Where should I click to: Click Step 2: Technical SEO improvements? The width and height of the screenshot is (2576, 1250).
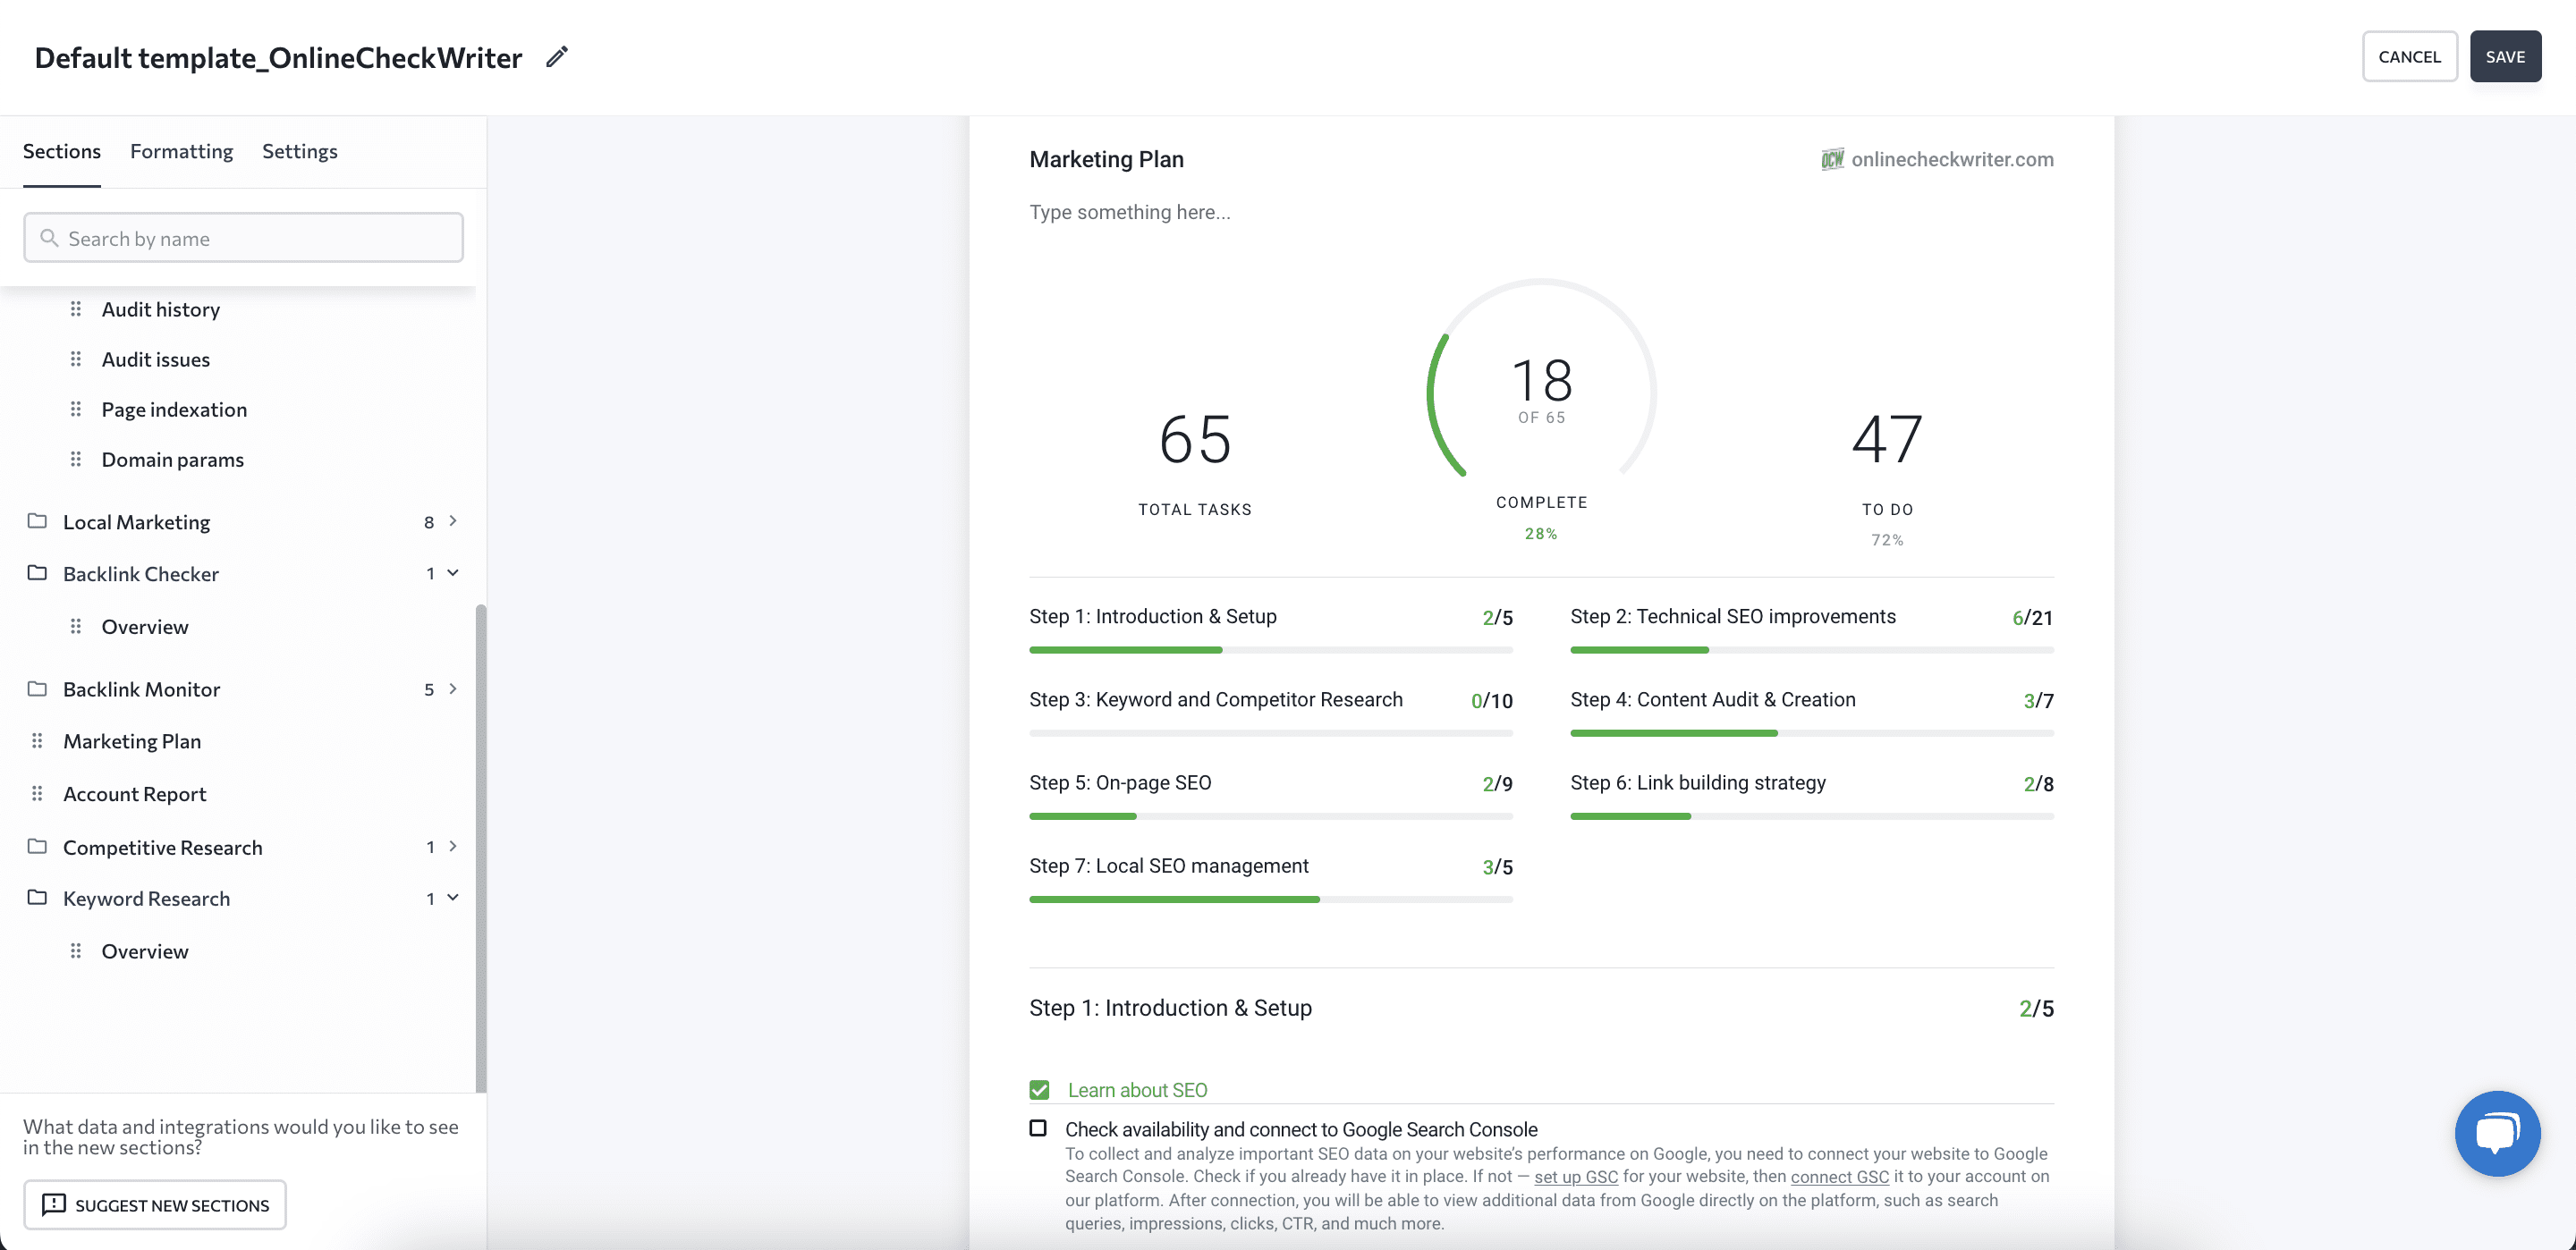(1732, 616)
